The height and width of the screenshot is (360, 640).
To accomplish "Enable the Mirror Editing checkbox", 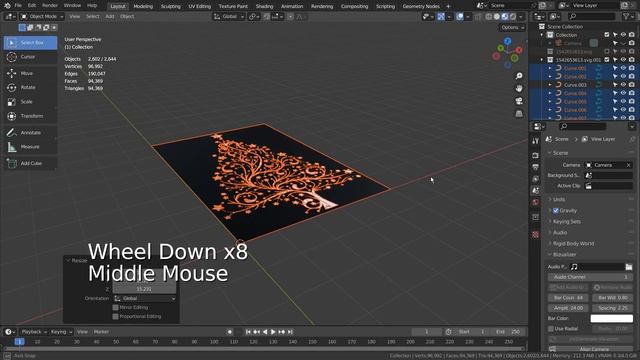I will [x=116, y=307].
